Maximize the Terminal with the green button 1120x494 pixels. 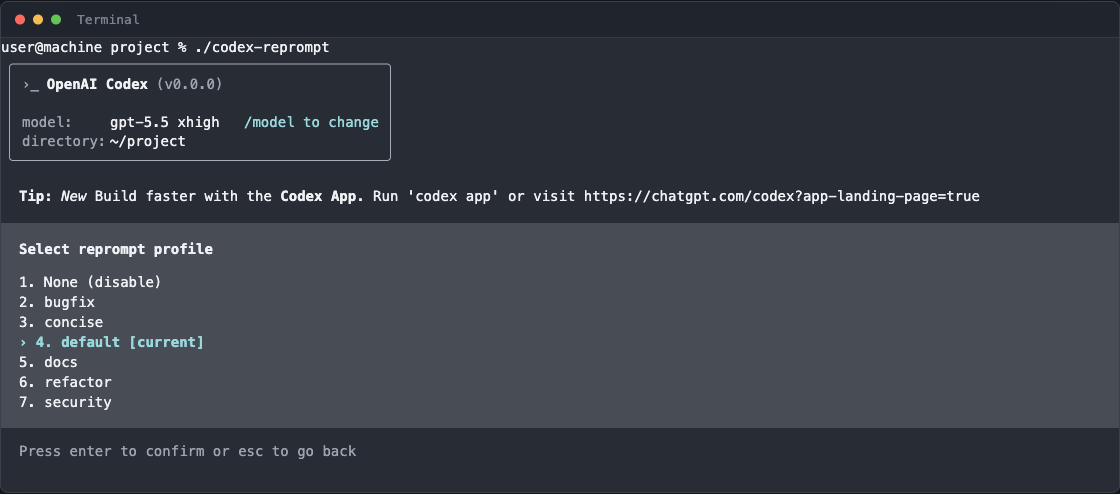[x=56, y=20]
